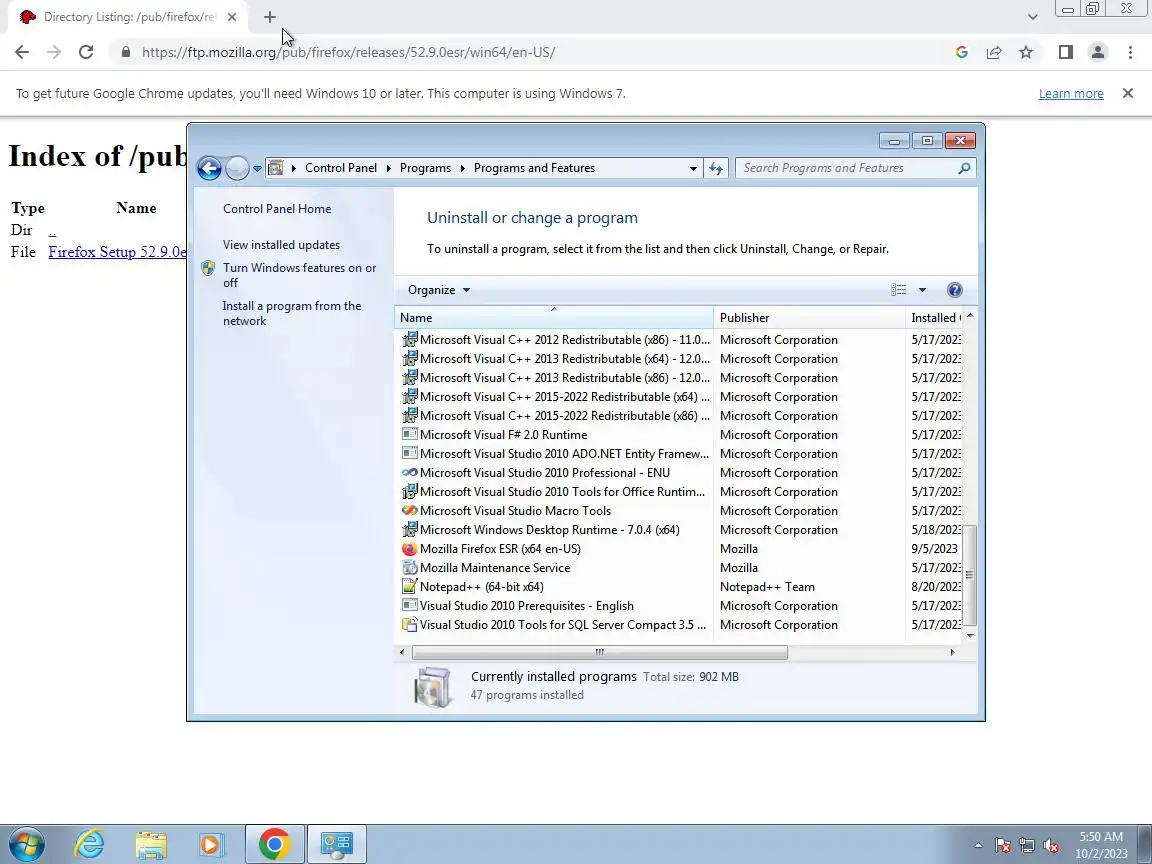The width and height of the screenshot is (1152, 864).
Task: Open Control Panel Home
Action: 277,209
